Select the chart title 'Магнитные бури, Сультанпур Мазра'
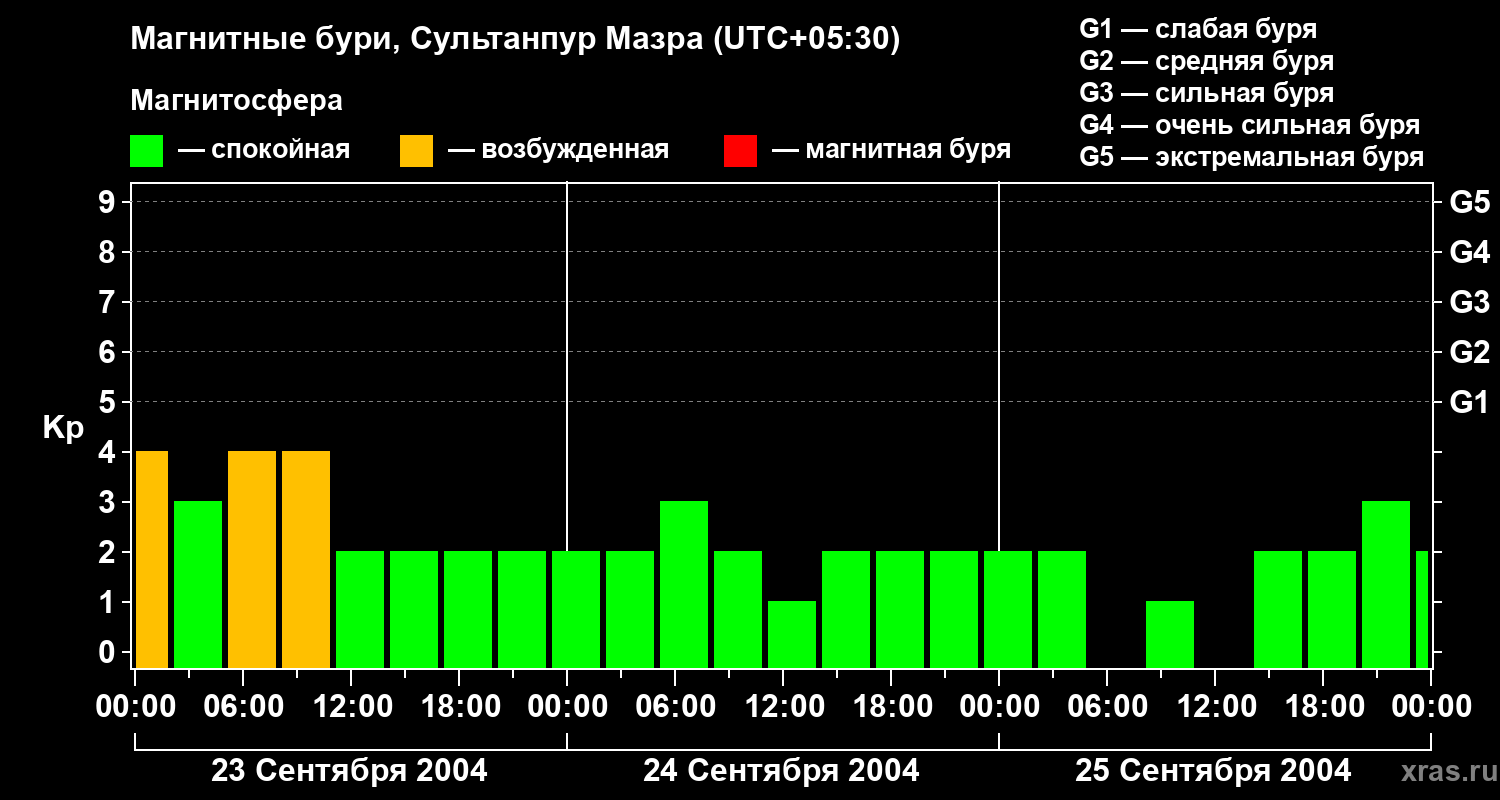 click(418, 40)
